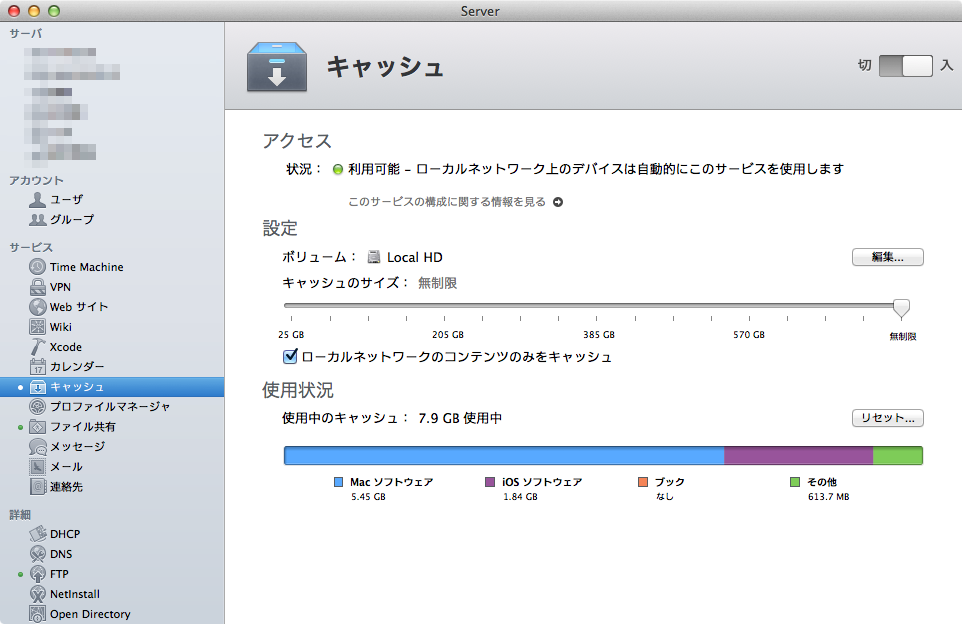Click the 1.84 GB value text
This screenshot has width=962, height=624.
520,497
